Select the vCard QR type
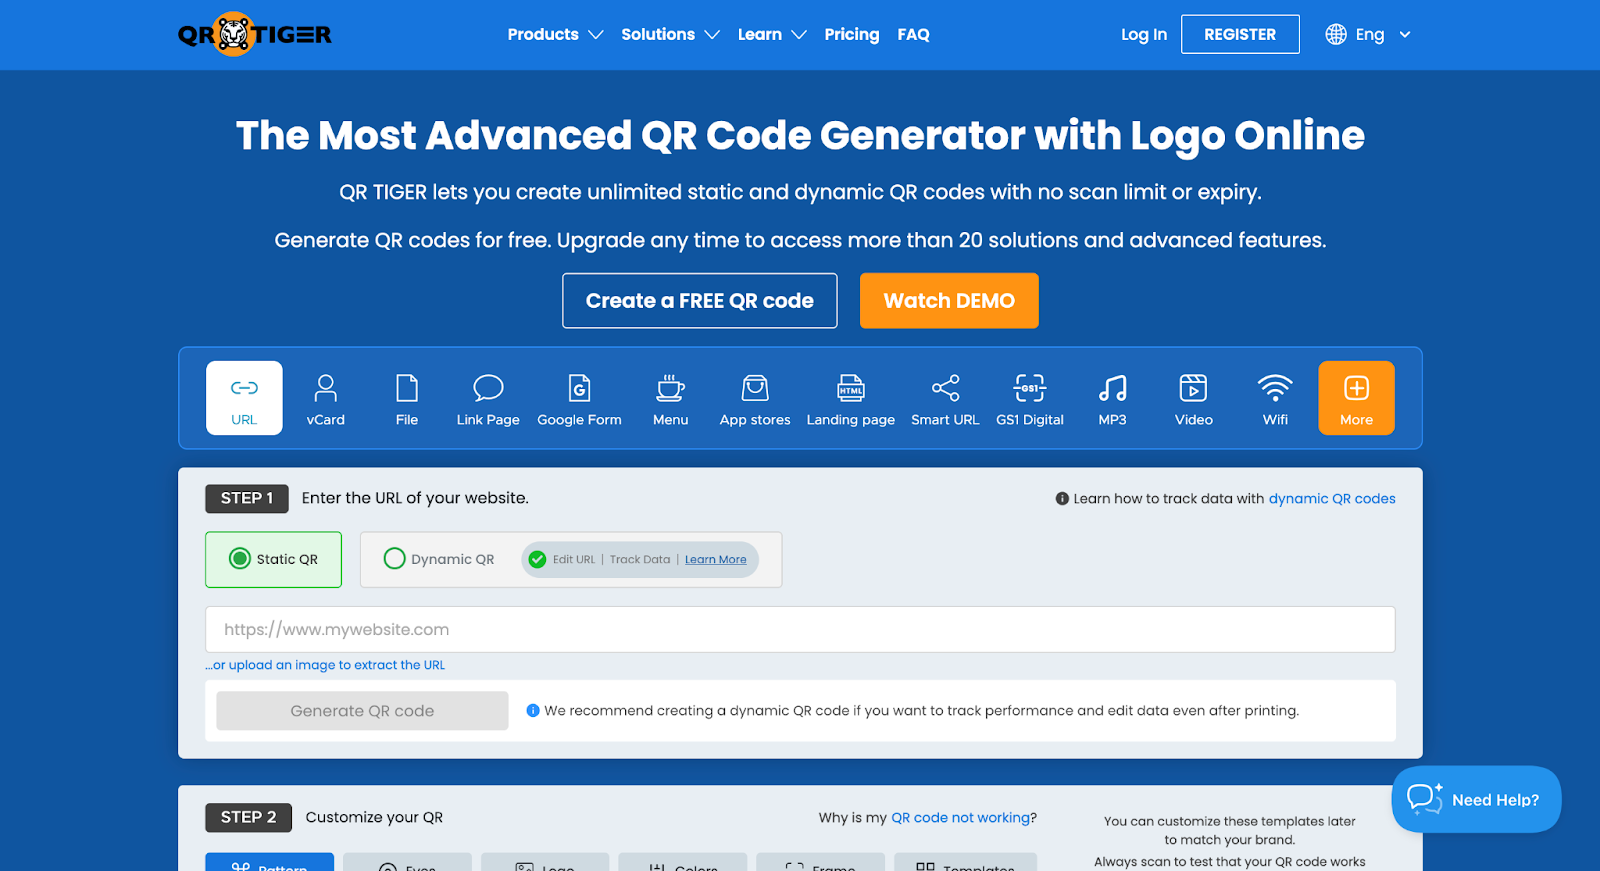The height and width of the screenshot is (871, 1600). [x=325, y=398]
